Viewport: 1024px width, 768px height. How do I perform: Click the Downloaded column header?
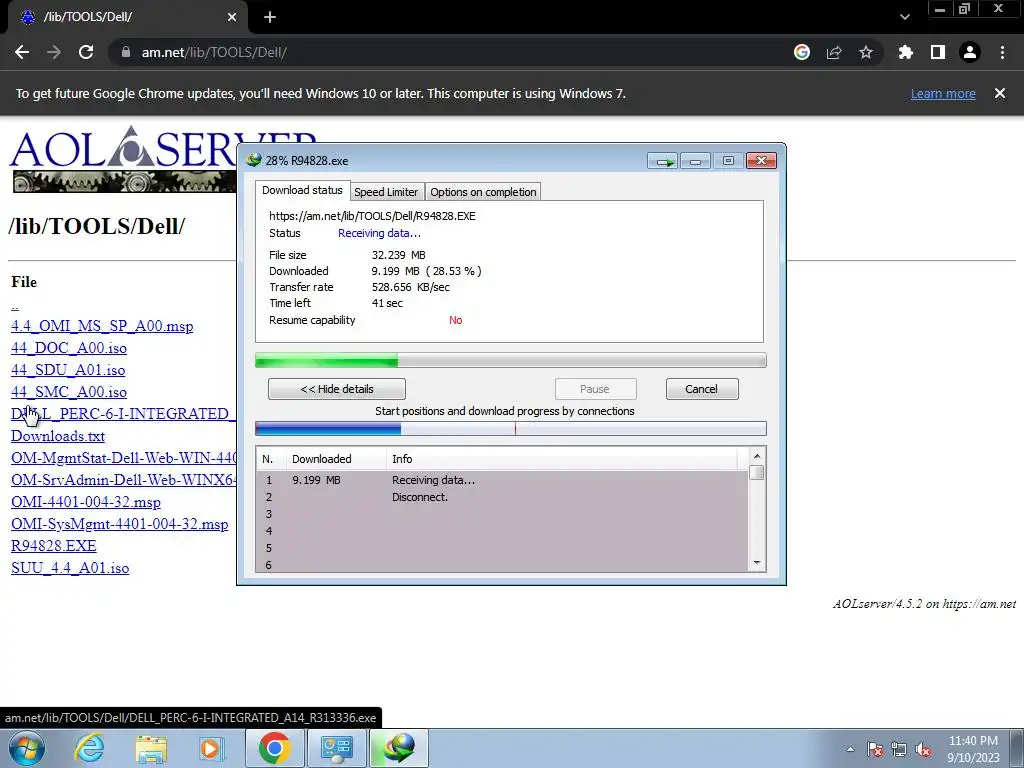pos(336,459)
